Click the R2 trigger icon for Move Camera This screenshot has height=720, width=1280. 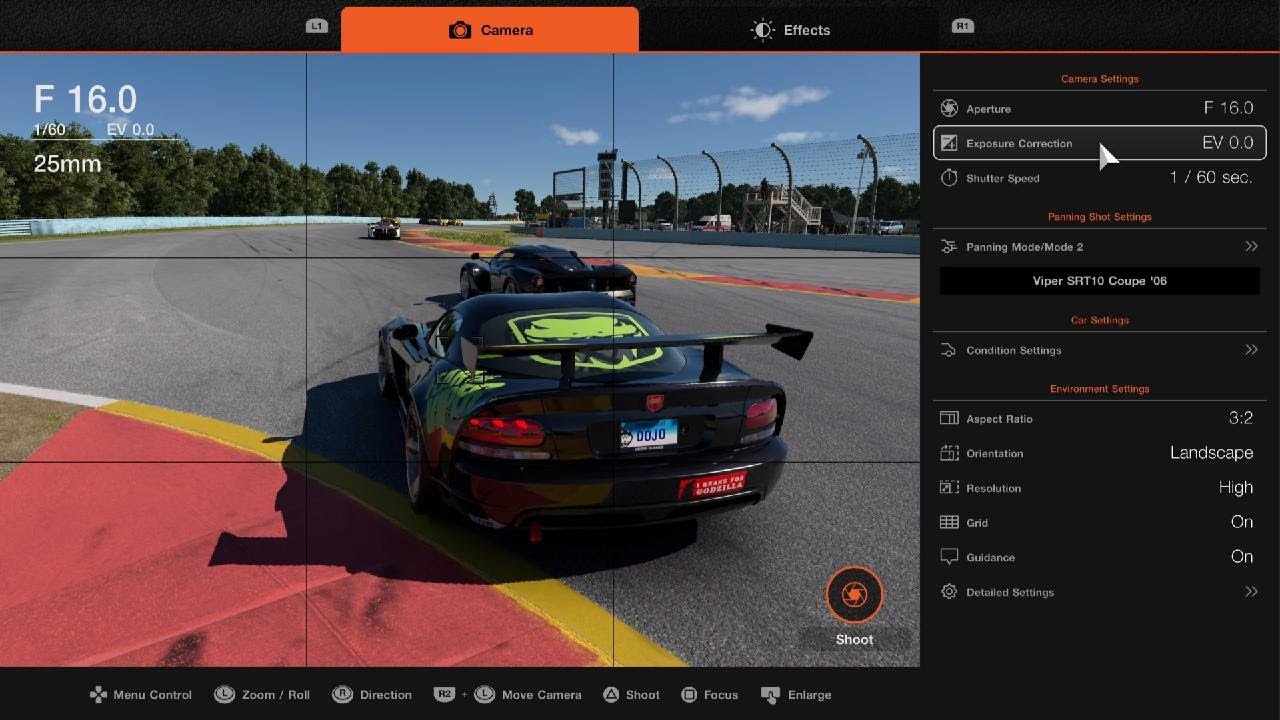445,694
